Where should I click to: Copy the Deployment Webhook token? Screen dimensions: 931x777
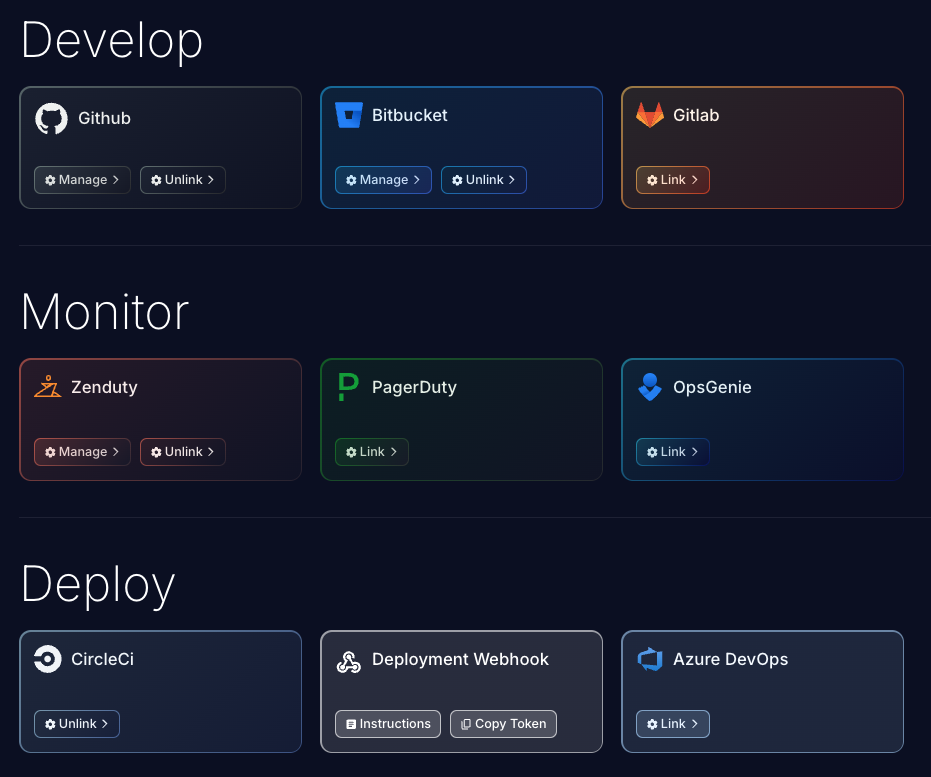[503, 724]
